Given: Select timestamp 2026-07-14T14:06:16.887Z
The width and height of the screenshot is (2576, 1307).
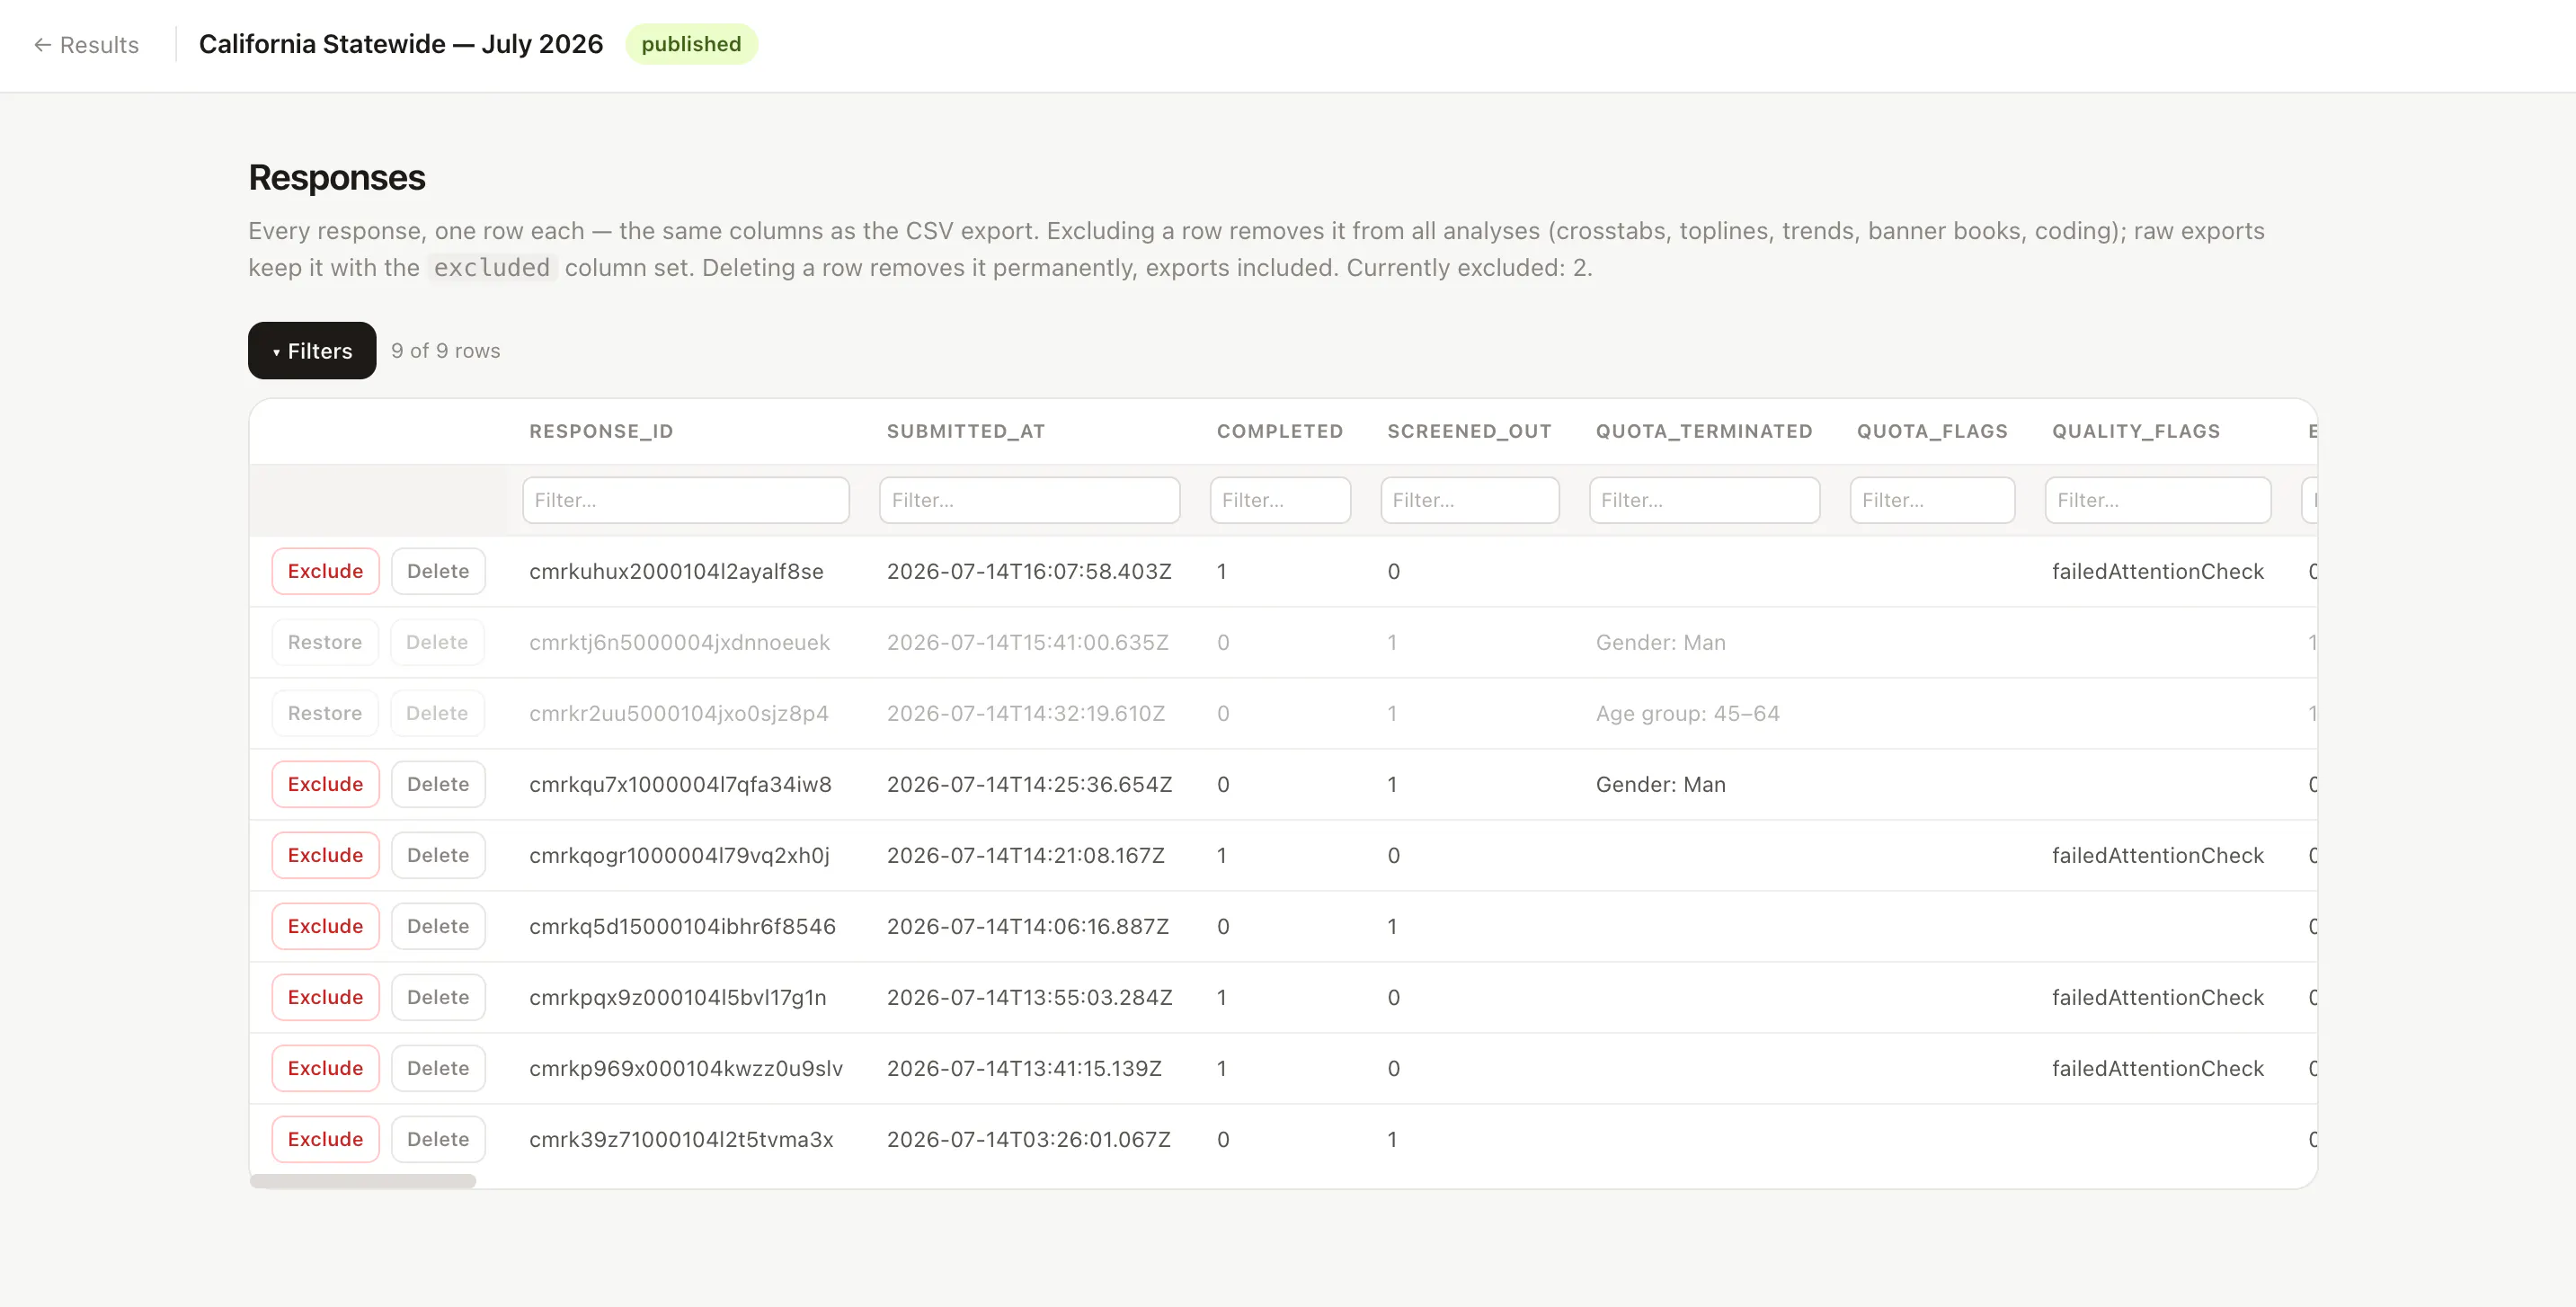Looking at the screenshot, I should click(x=1028, y=926).
